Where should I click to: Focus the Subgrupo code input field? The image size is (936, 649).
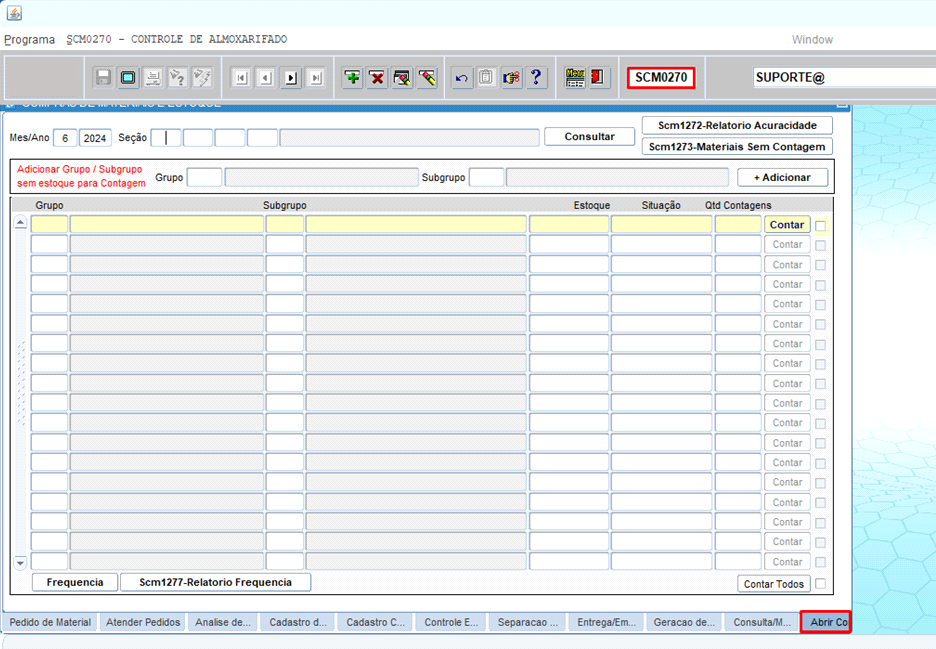[487, 177]
